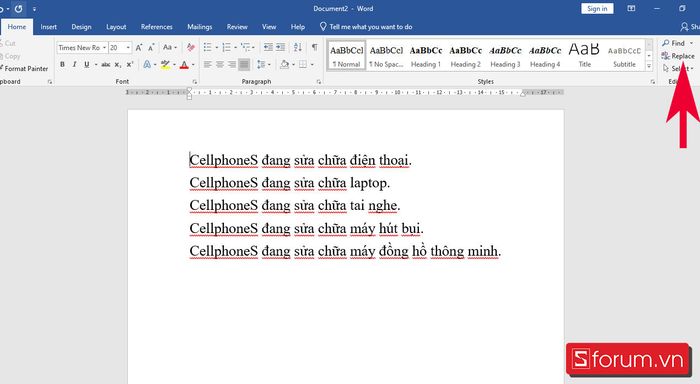Image resolution: width=700 pixels, height=384 pixels.
Task: Click Decrease Font Size icon
Action: pos(151,47)
